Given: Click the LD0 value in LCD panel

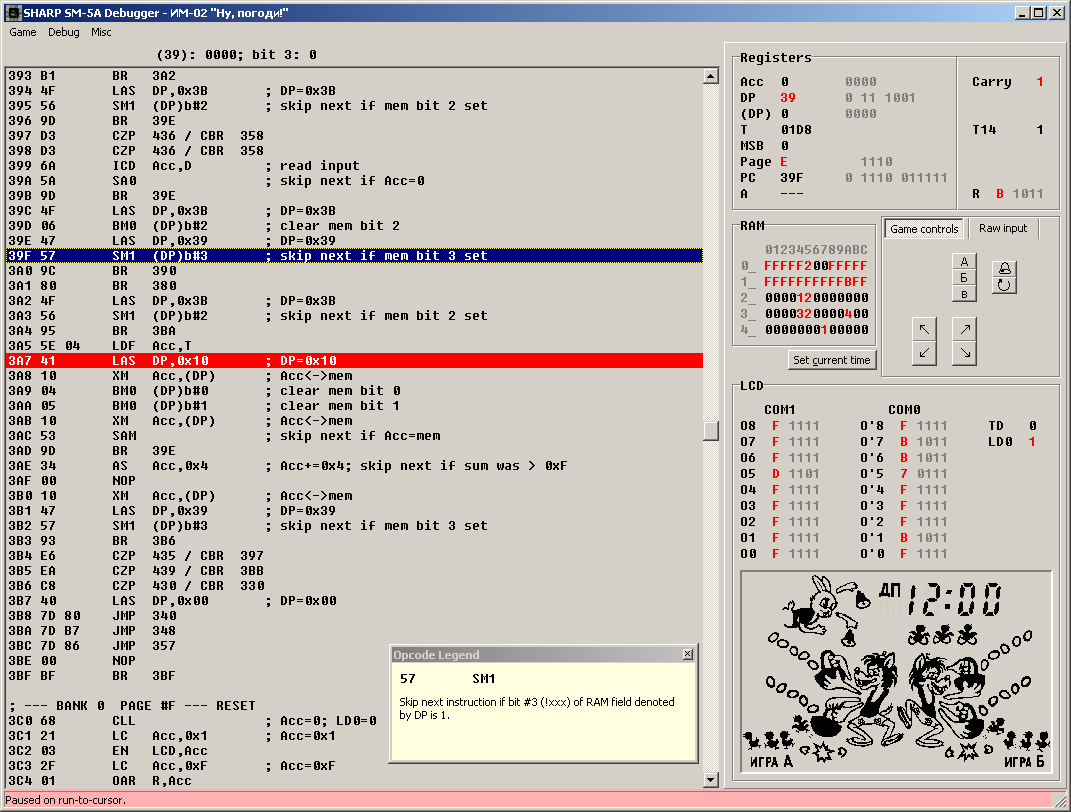Looking at the screenshot, I should click(x=1032, y=442).
